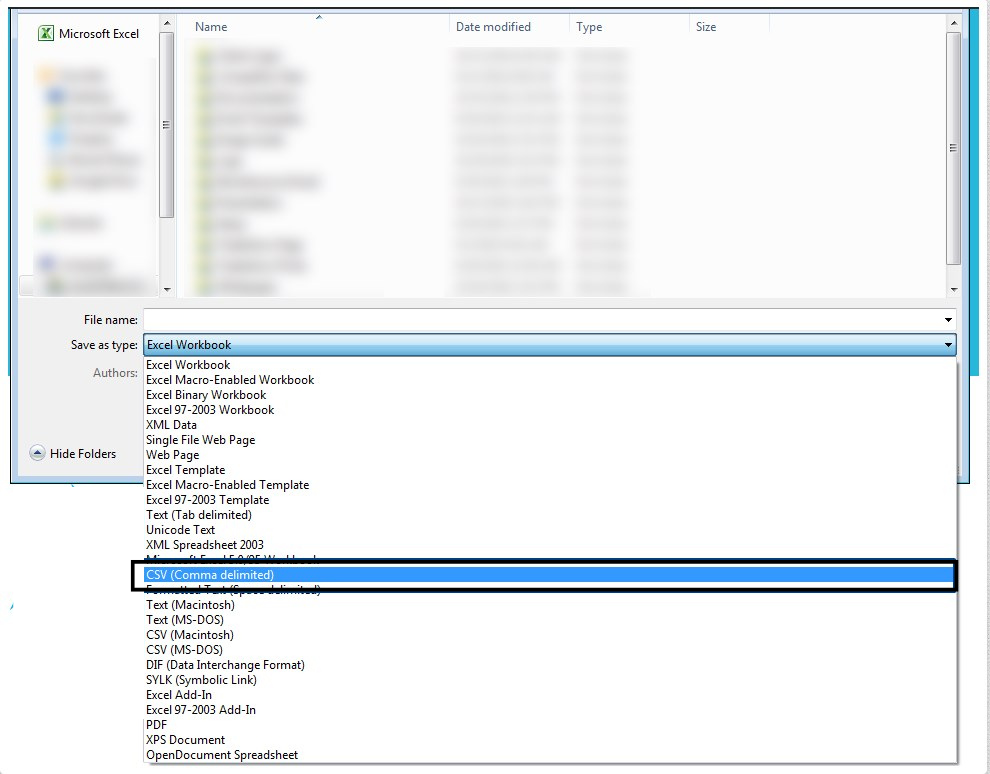Click the Hide Folders arrow icon
Viewport: 990px width, 774px height.
tap(37, 453)
